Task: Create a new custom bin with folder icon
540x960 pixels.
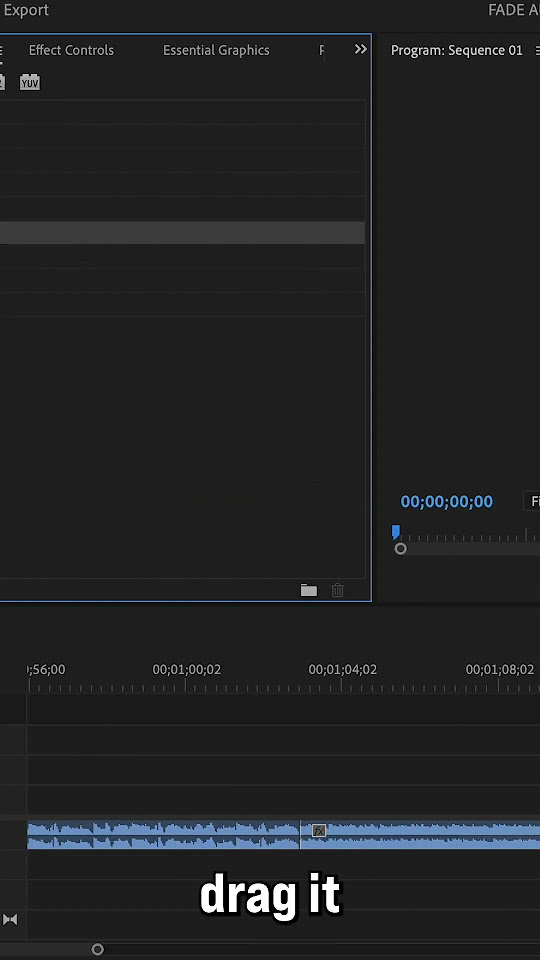Action: (x=309, y=590)
